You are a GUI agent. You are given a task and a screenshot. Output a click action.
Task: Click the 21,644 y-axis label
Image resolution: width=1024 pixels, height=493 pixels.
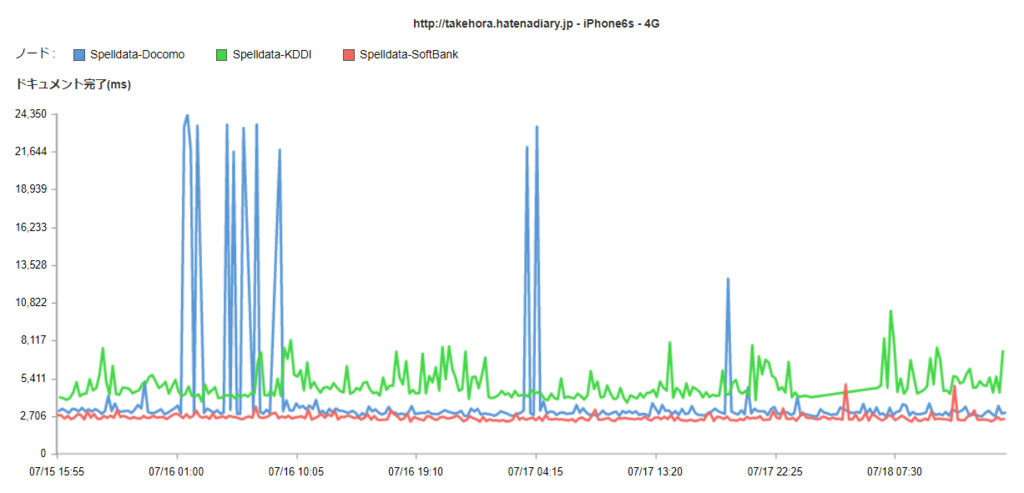click(x=31, y=152)
